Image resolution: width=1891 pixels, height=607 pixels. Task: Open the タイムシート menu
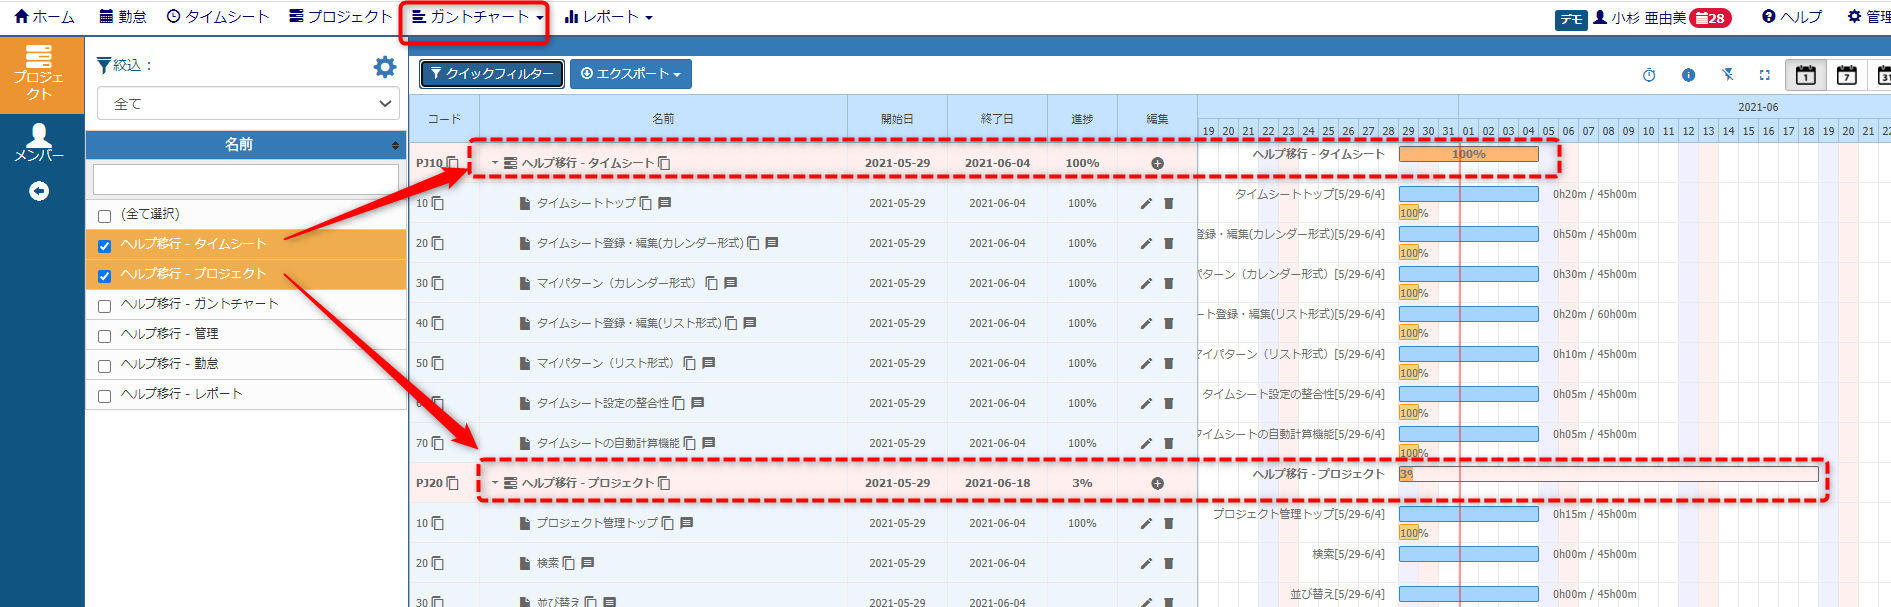pos(218,17)
